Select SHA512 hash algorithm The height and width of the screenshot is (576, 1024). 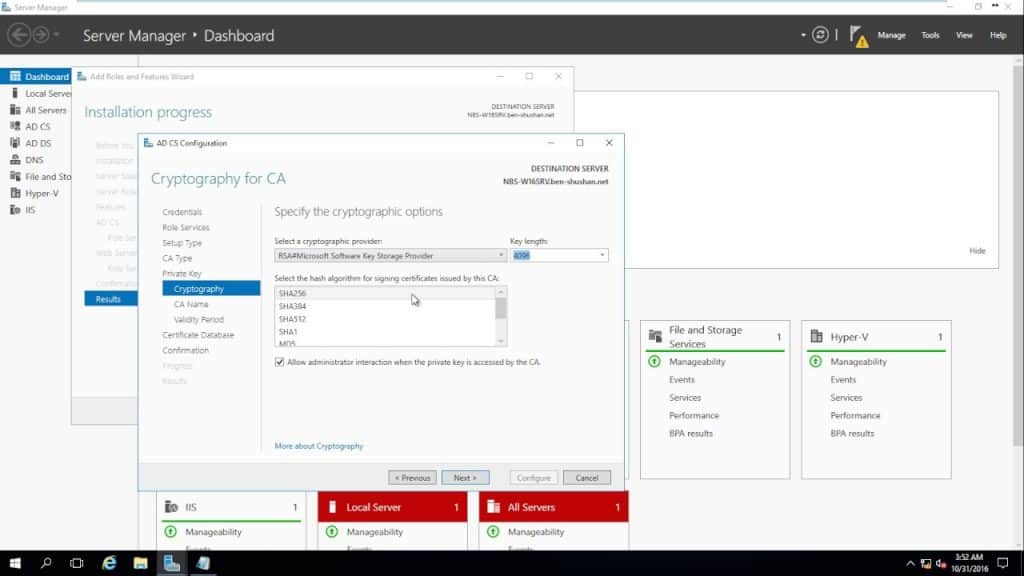tap(385, 319)
